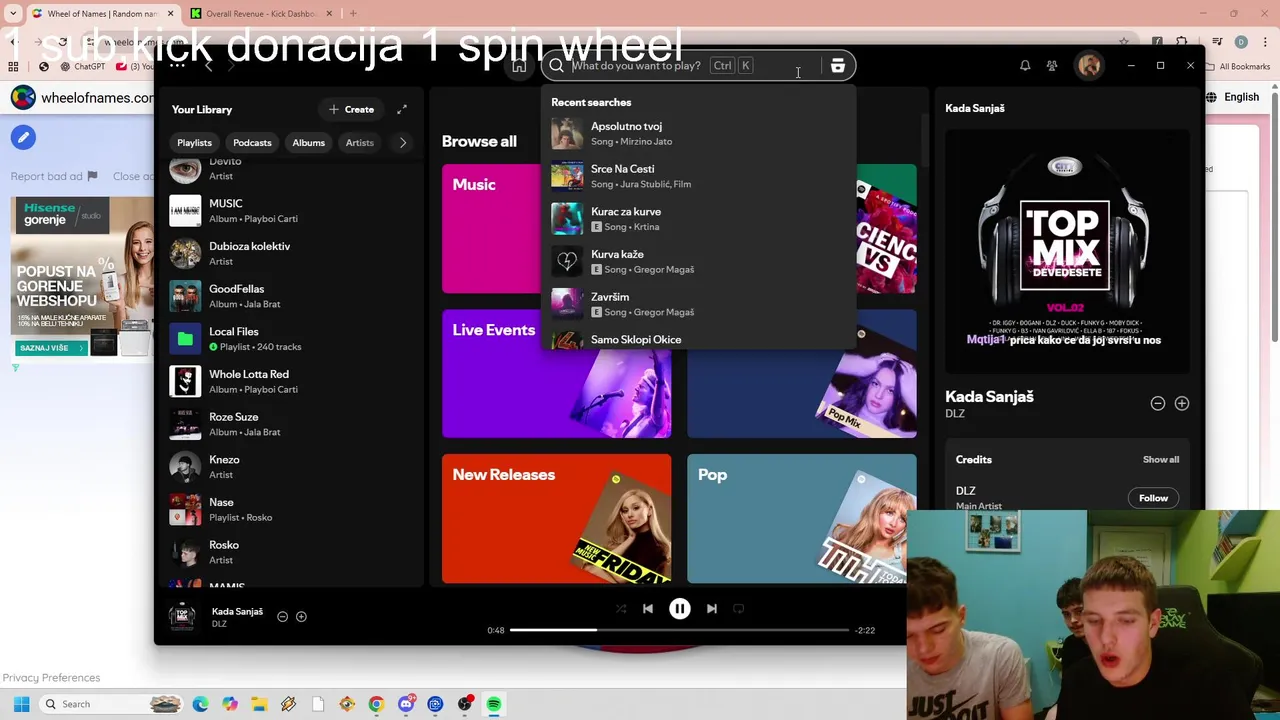Viewport: 1280px width, 720px height.
Task: Open File Explorer from taskbar
Action: (259, 704)
